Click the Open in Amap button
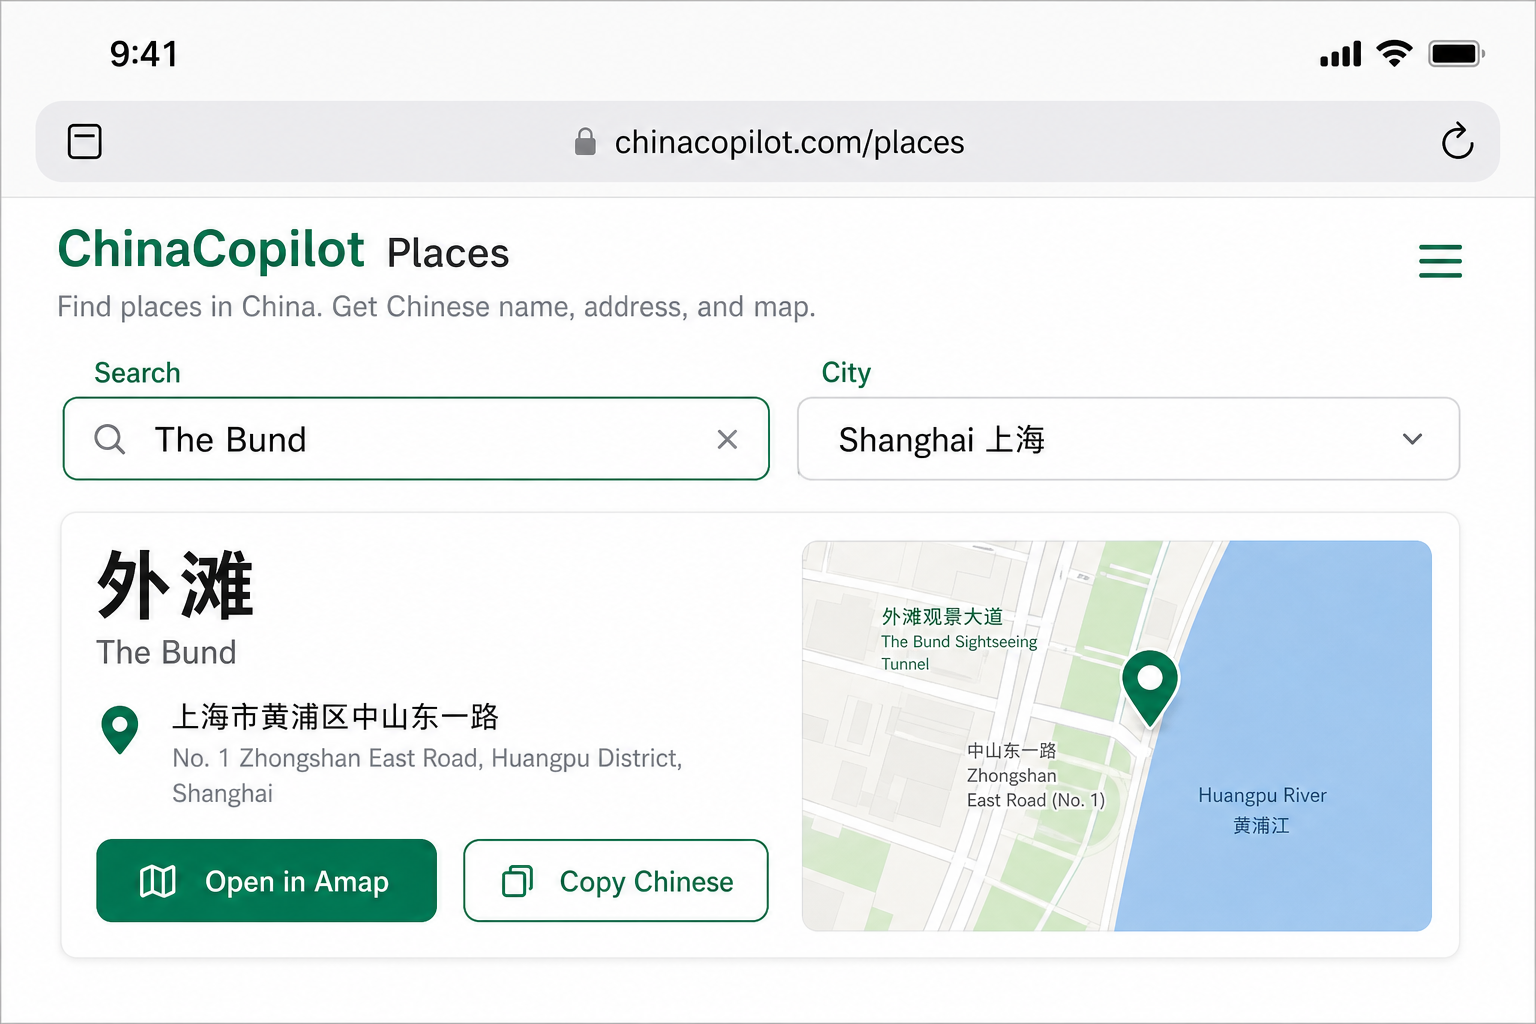Image resolution: width=1536 pixels, height=1024 pixels. coord(267,881)
